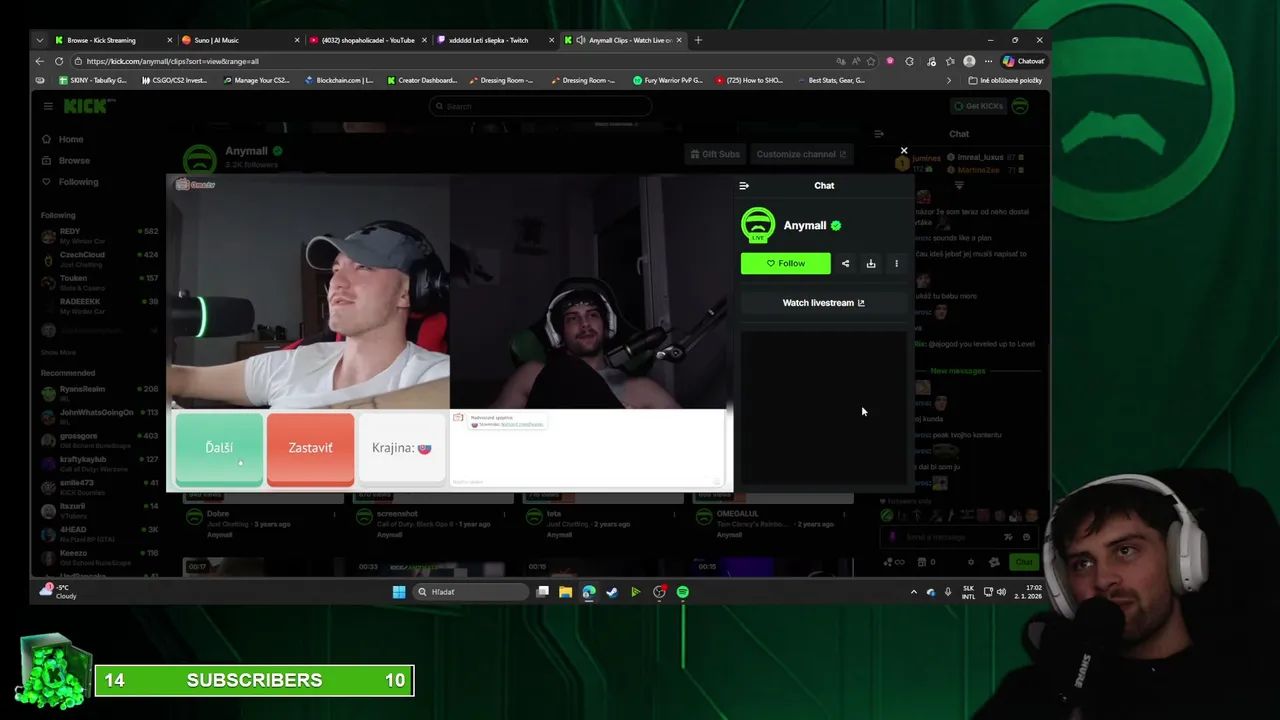
Task: Bookmark page with the star icon
Action: pos(871,61)
